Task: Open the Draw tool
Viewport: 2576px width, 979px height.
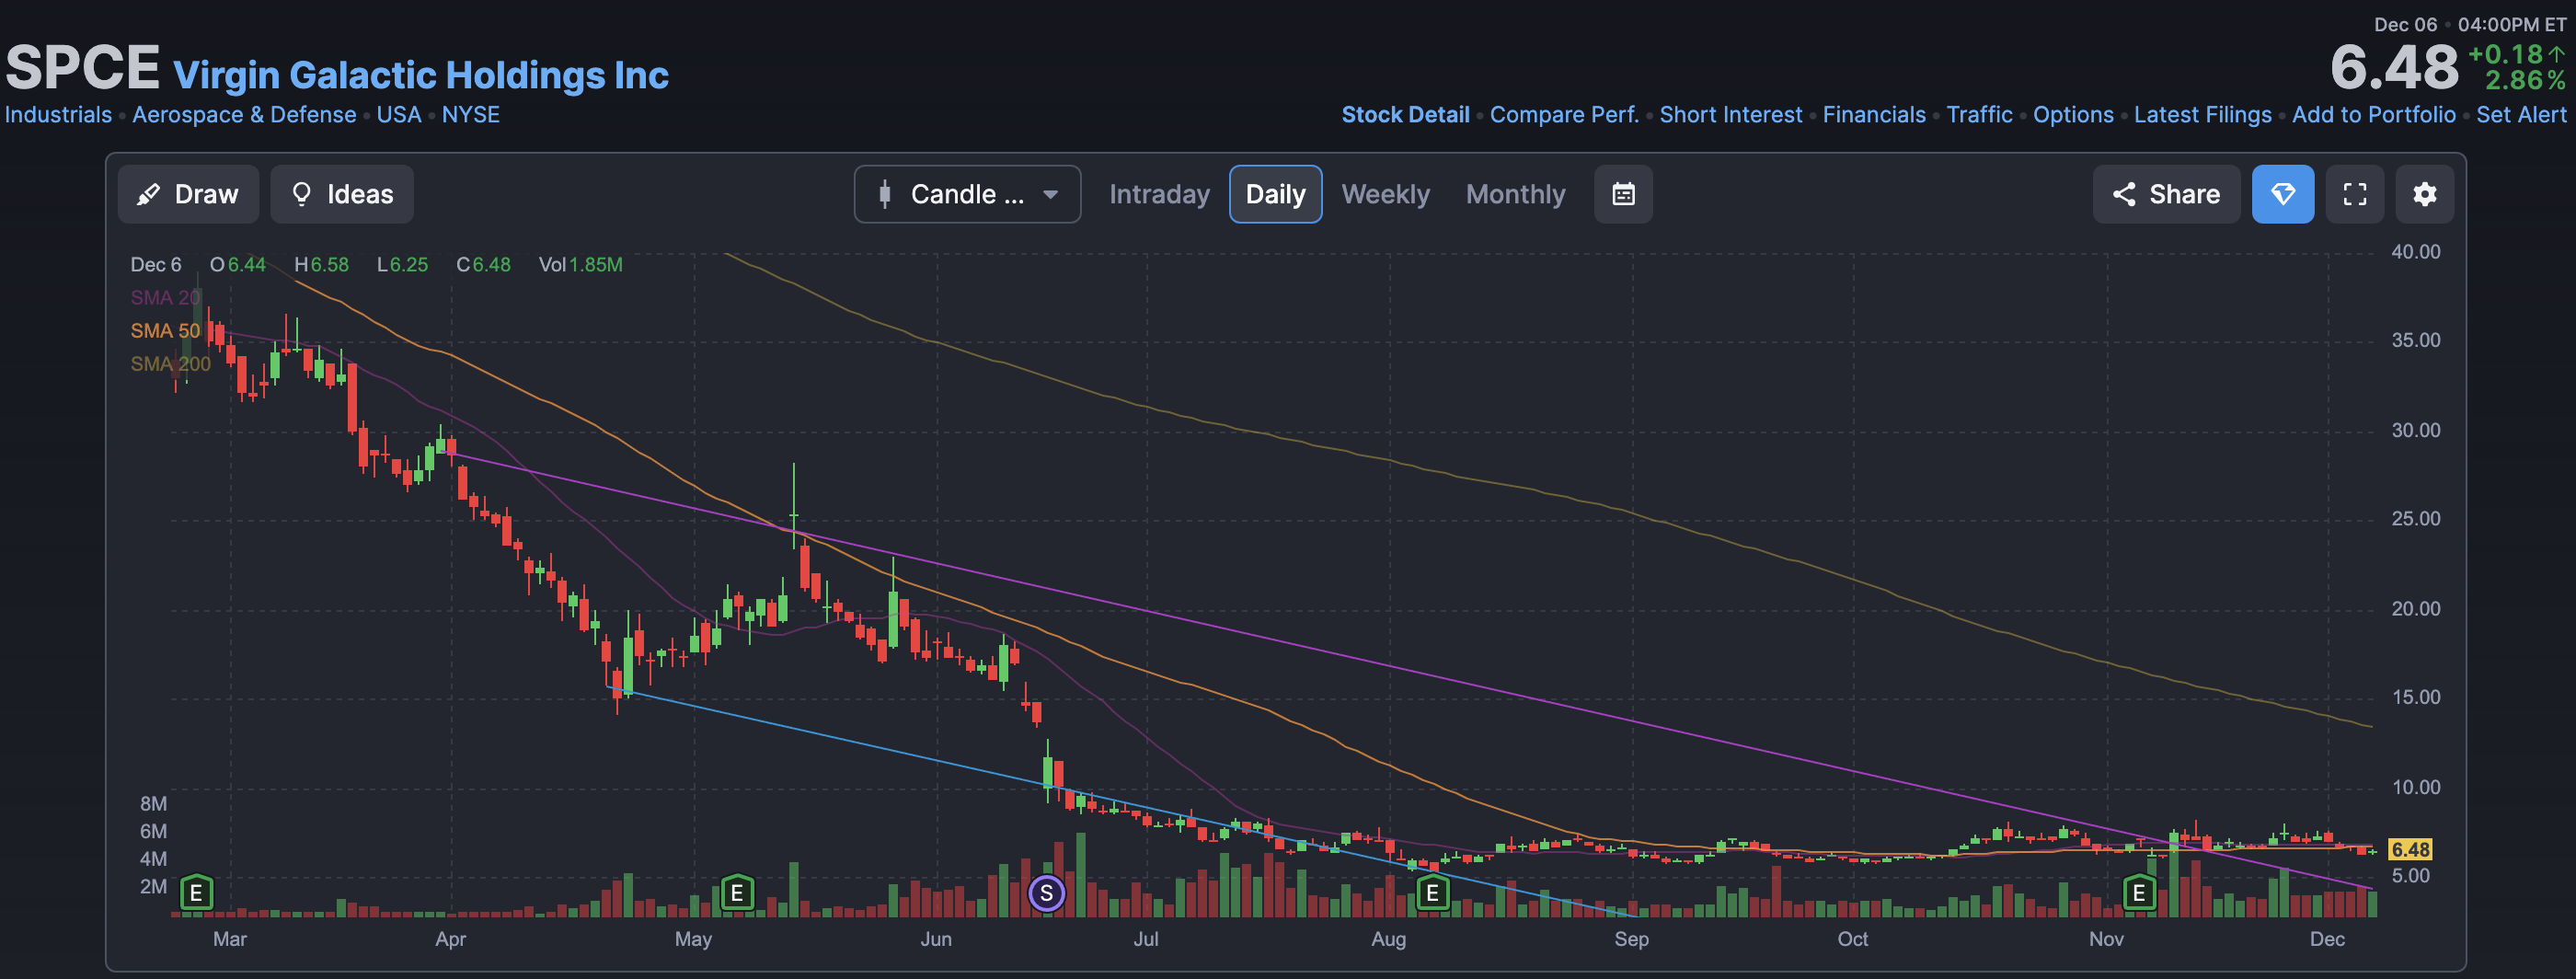Action: point(188,194)
